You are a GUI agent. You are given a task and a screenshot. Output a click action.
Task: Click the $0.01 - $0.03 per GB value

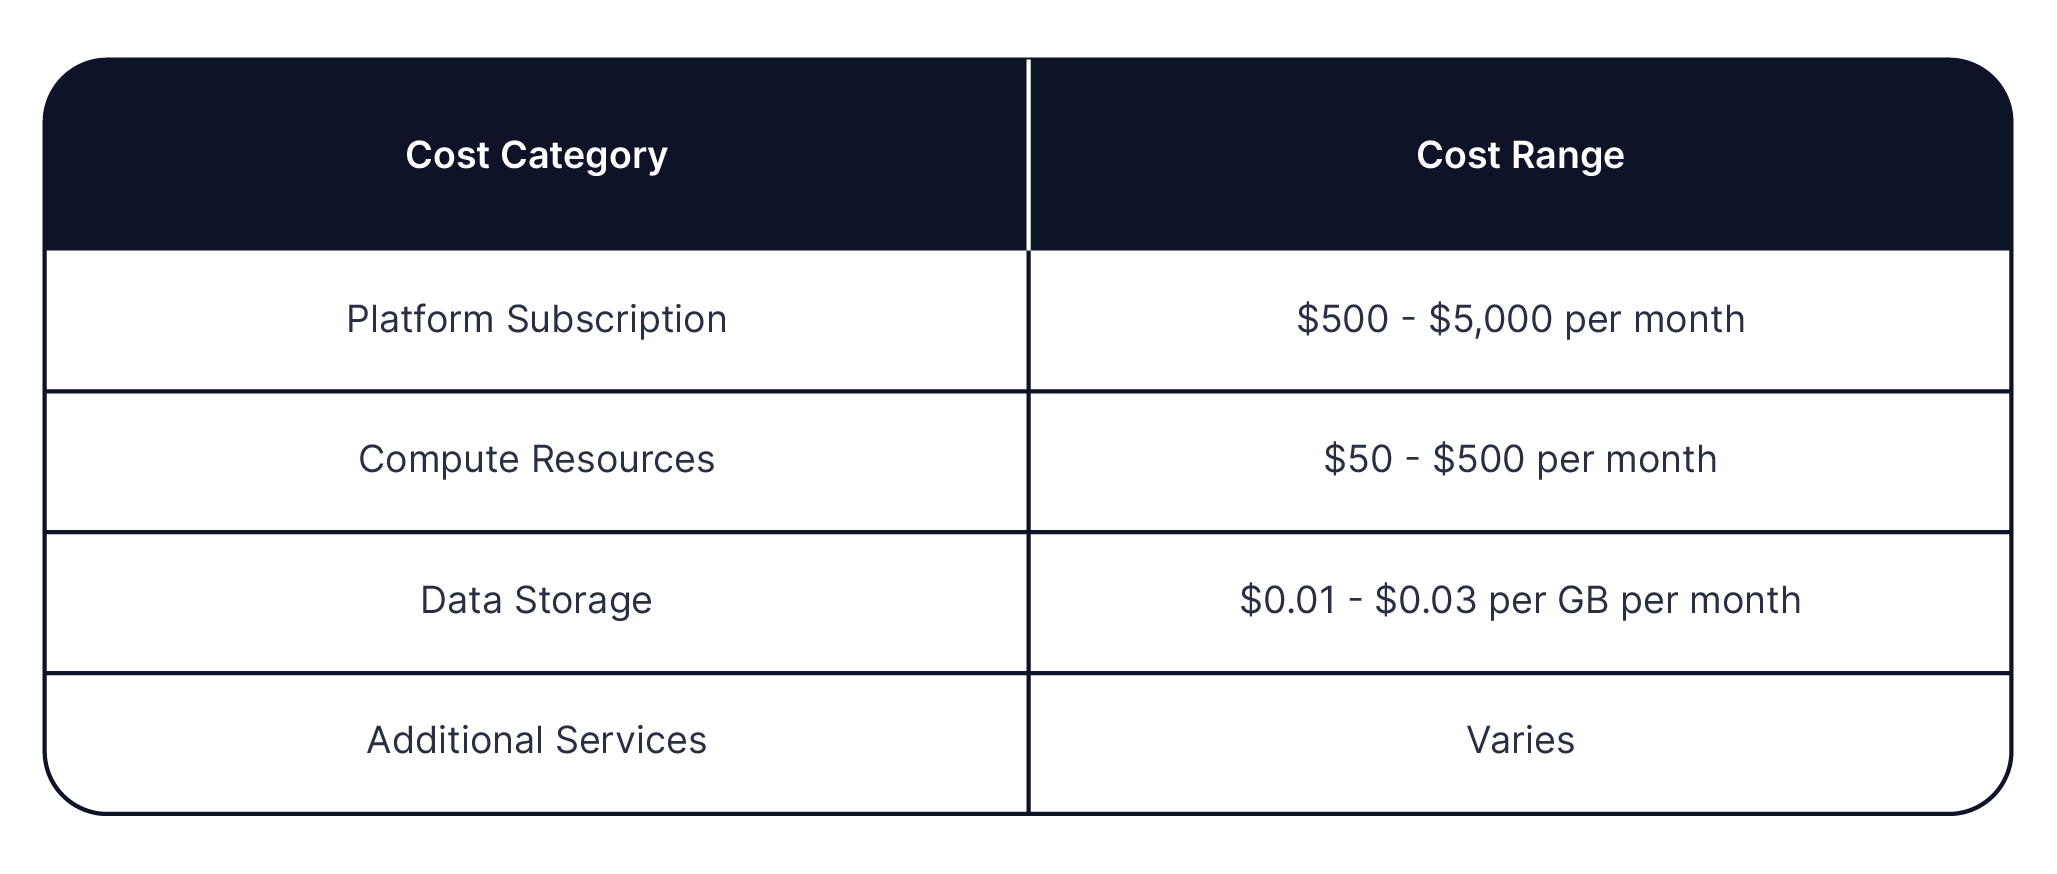tap(1424, 600)
